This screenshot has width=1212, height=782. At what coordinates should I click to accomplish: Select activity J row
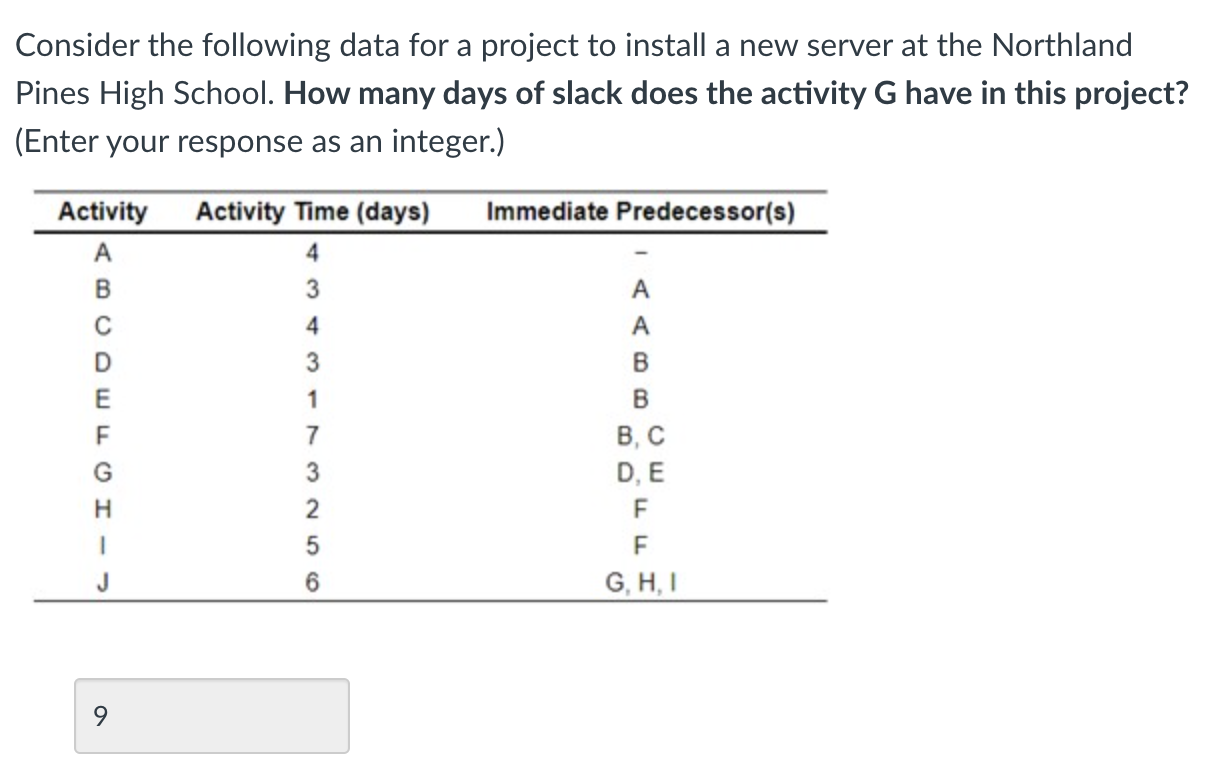tap(102, 578)
